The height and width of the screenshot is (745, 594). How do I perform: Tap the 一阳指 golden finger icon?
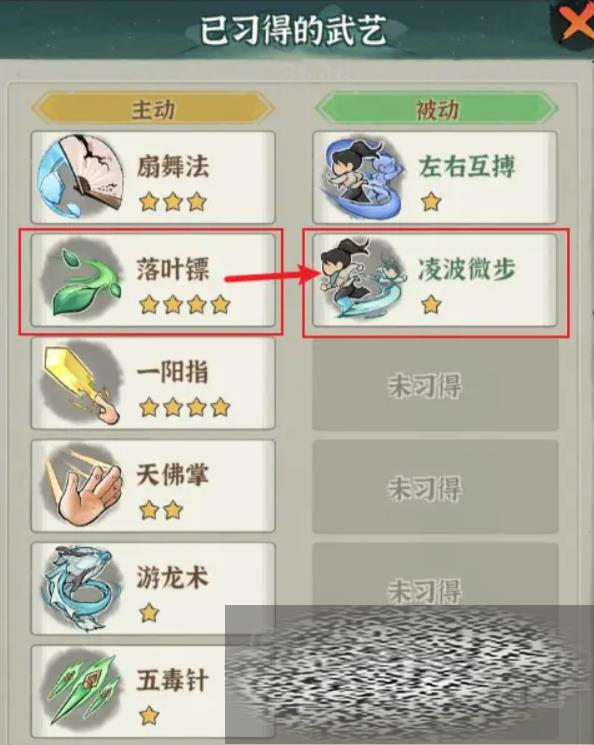pos(81,382)
